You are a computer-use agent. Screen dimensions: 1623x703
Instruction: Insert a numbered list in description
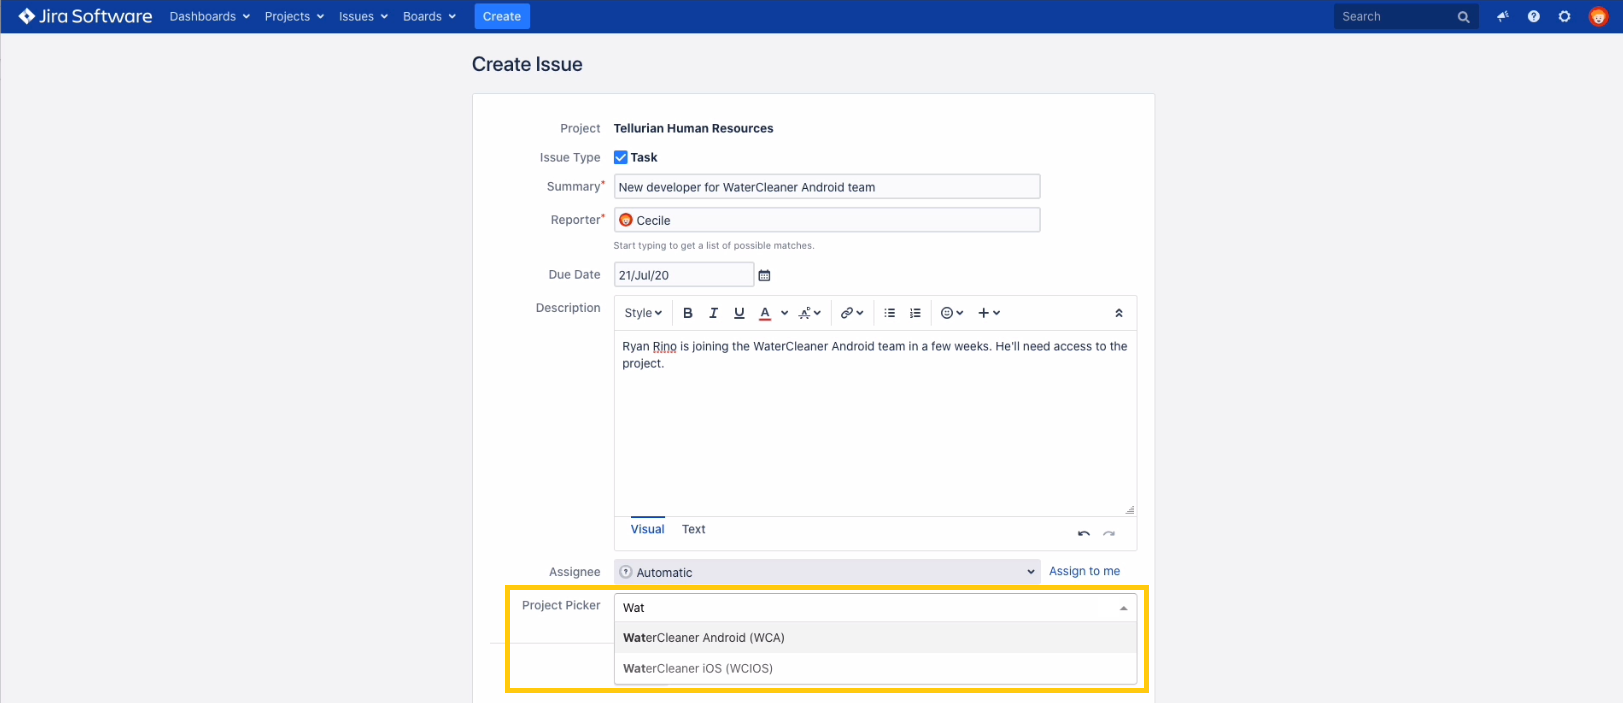tap(915, 313)
